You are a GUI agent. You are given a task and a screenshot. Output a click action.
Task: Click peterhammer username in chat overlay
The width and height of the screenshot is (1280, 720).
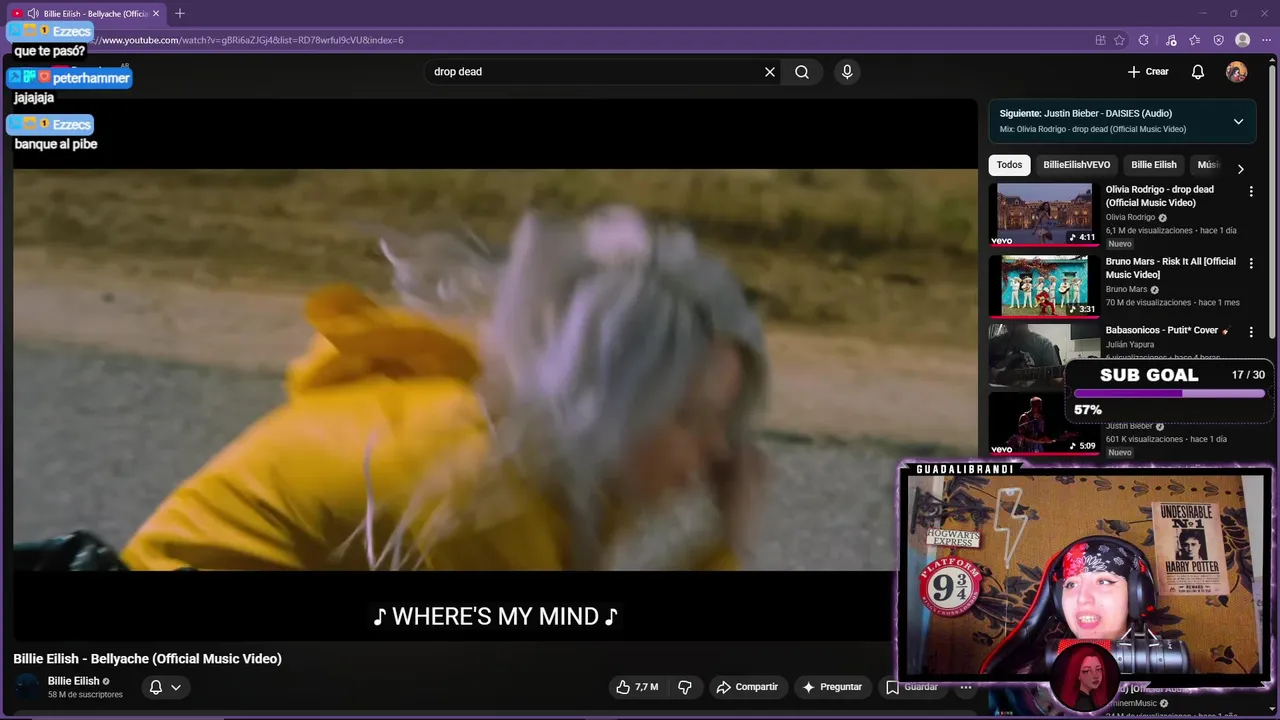pyautogui.click(x=91, y=77)
